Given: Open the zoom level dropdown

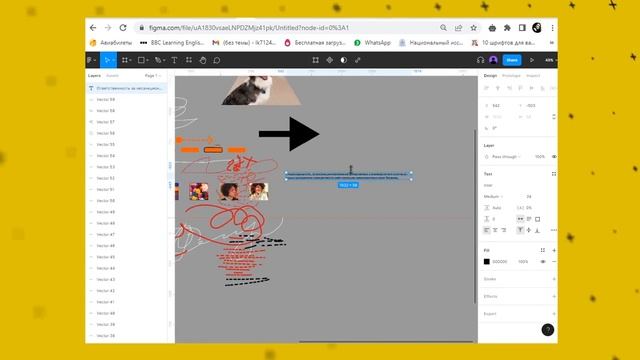Looking at the screenshot, I should pos(551,60).
